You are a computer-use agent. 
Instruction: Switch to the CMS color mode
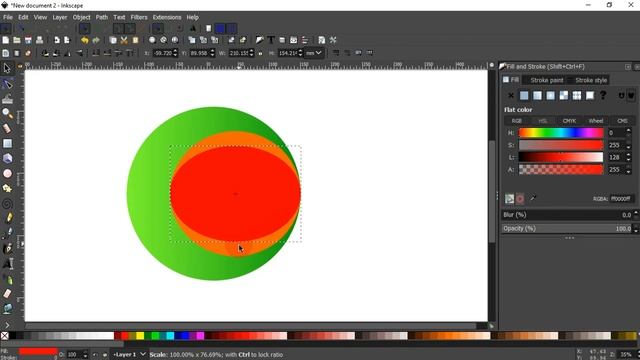coord(622,121)
